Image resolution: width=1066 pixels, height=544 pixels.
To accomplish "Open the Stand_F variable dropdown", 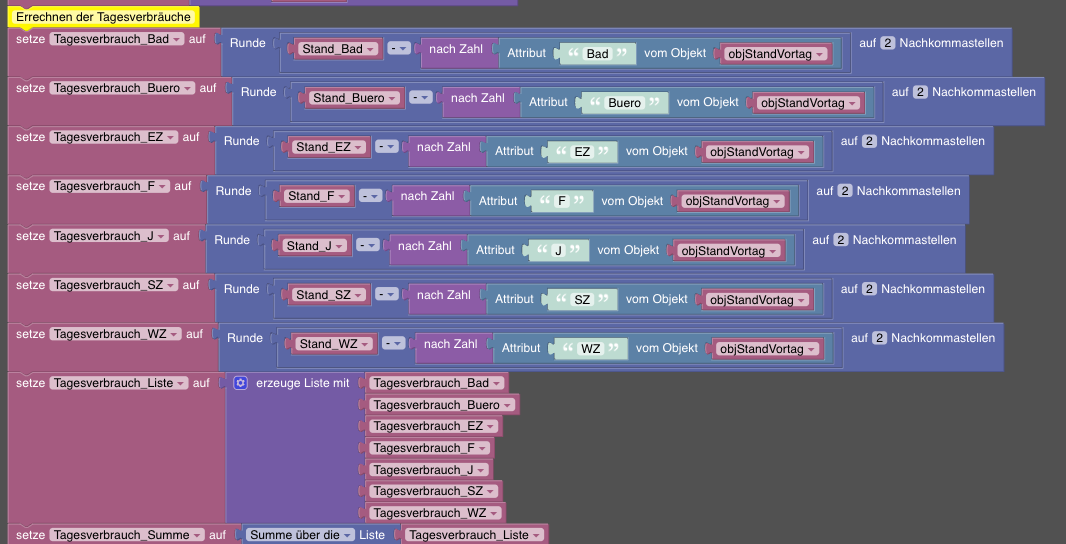I will (x=317, y=196).
